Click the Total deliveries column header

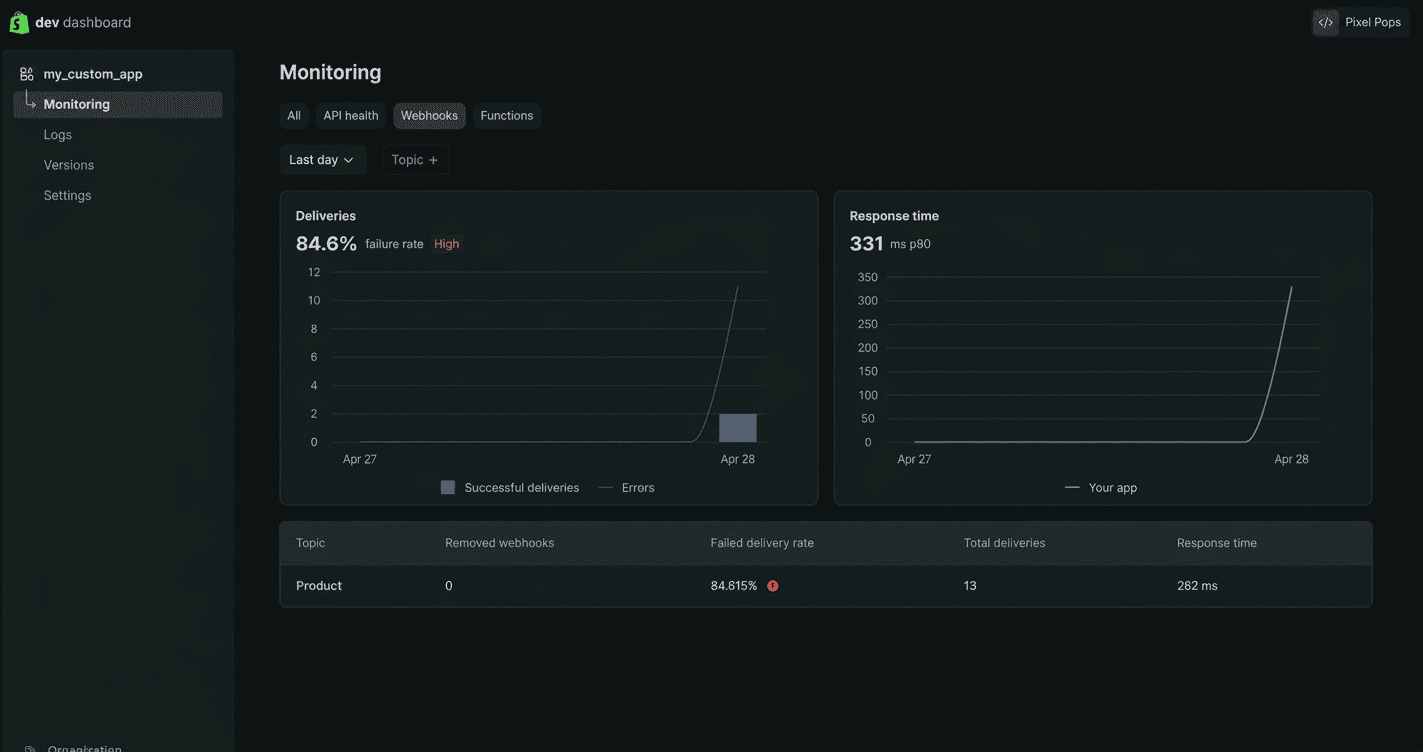click(x=1005, y=543)
